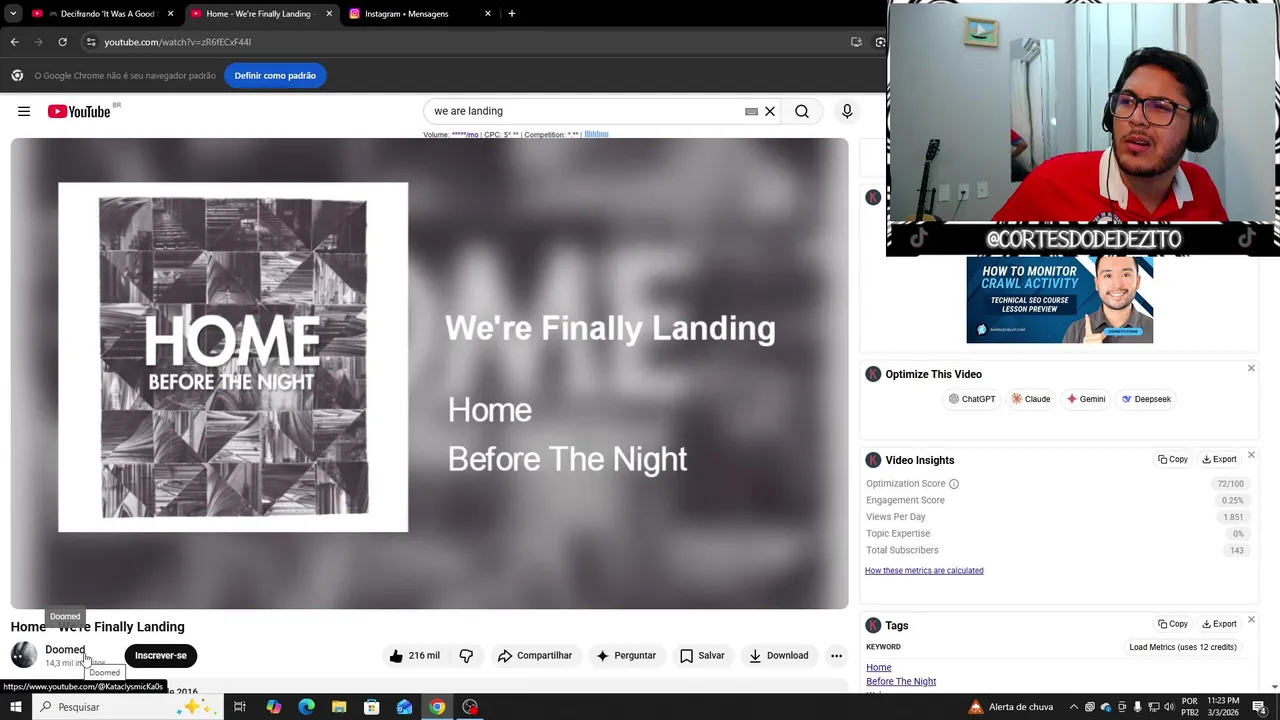Export the Video Insights data

[x=1219, y=460]
